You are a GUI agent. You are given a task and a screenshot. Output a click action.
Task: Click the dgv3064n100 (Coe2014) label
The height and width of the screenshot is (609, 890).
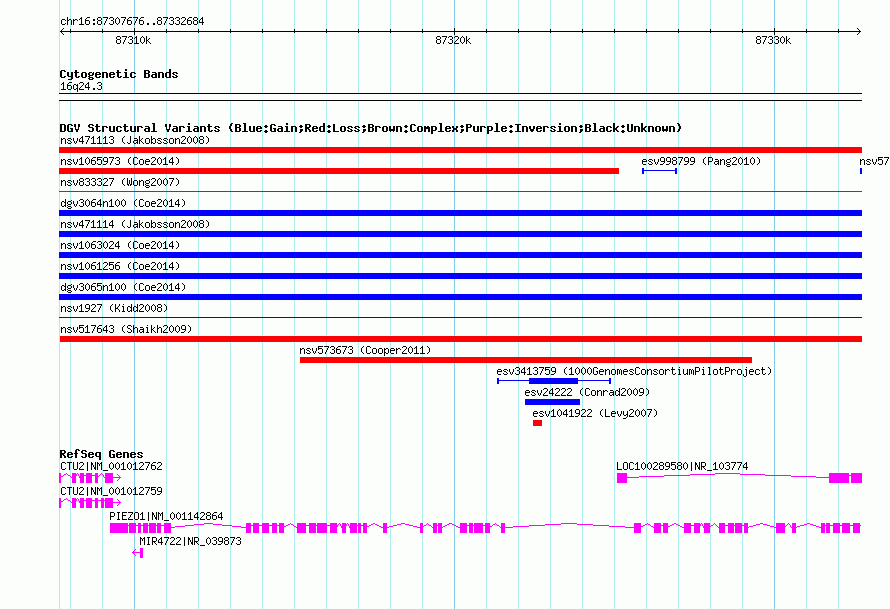point(123,203)
